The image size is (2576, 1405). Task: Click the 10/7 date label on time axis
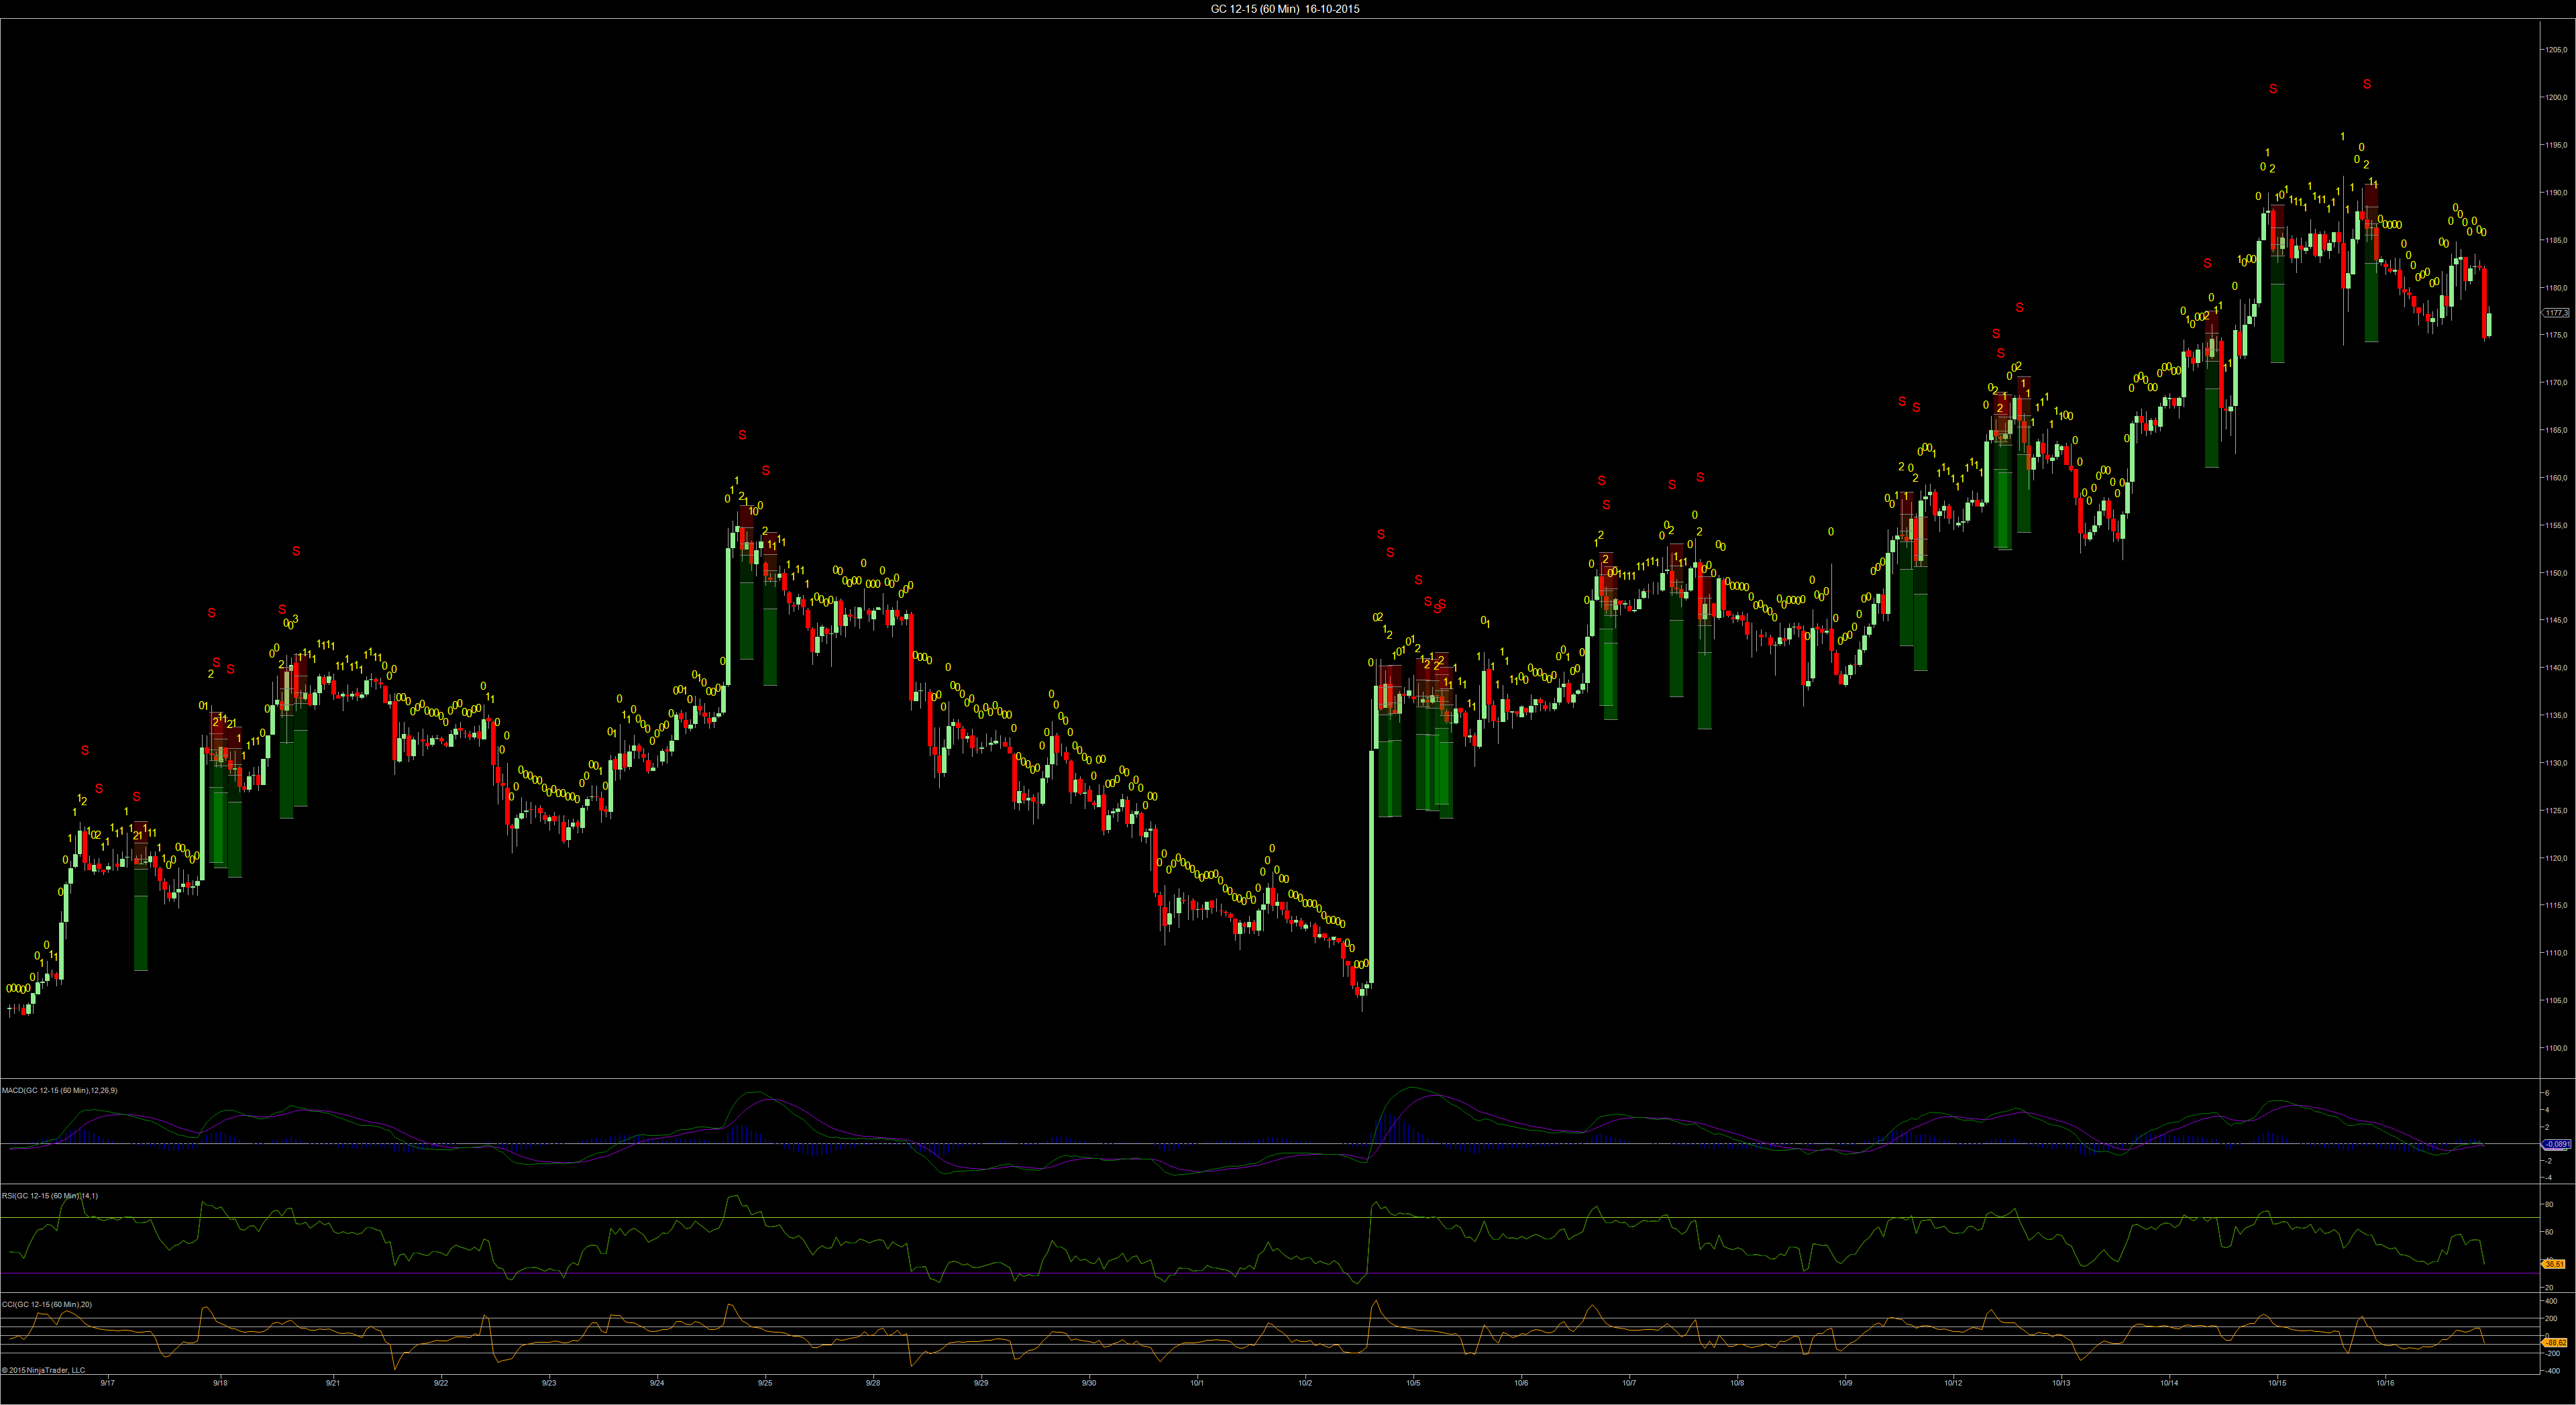(x=1629, y=1384)
